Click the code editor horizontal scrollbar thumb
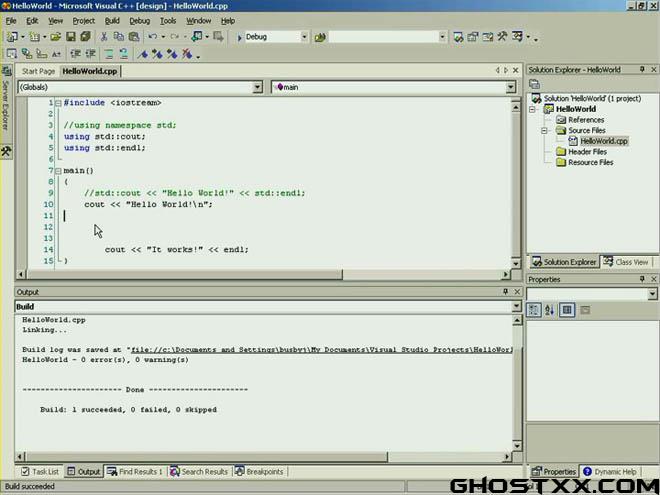660x495 pixels. pos(184,275)
